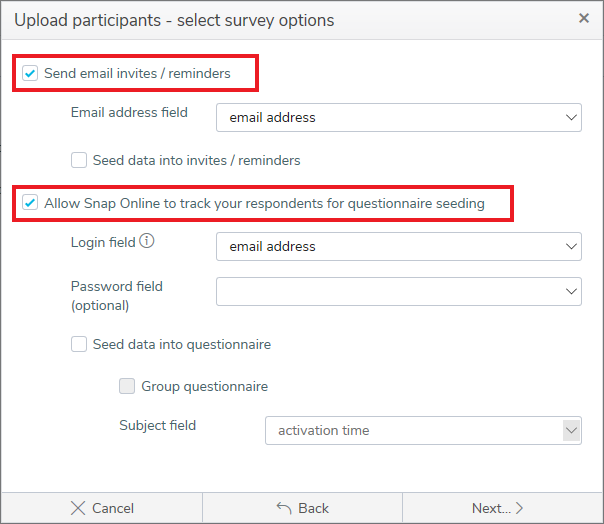604x524 pixels.
Task: Toggle Allow Snap Online to track respondents
Action: tap(30, 203)
